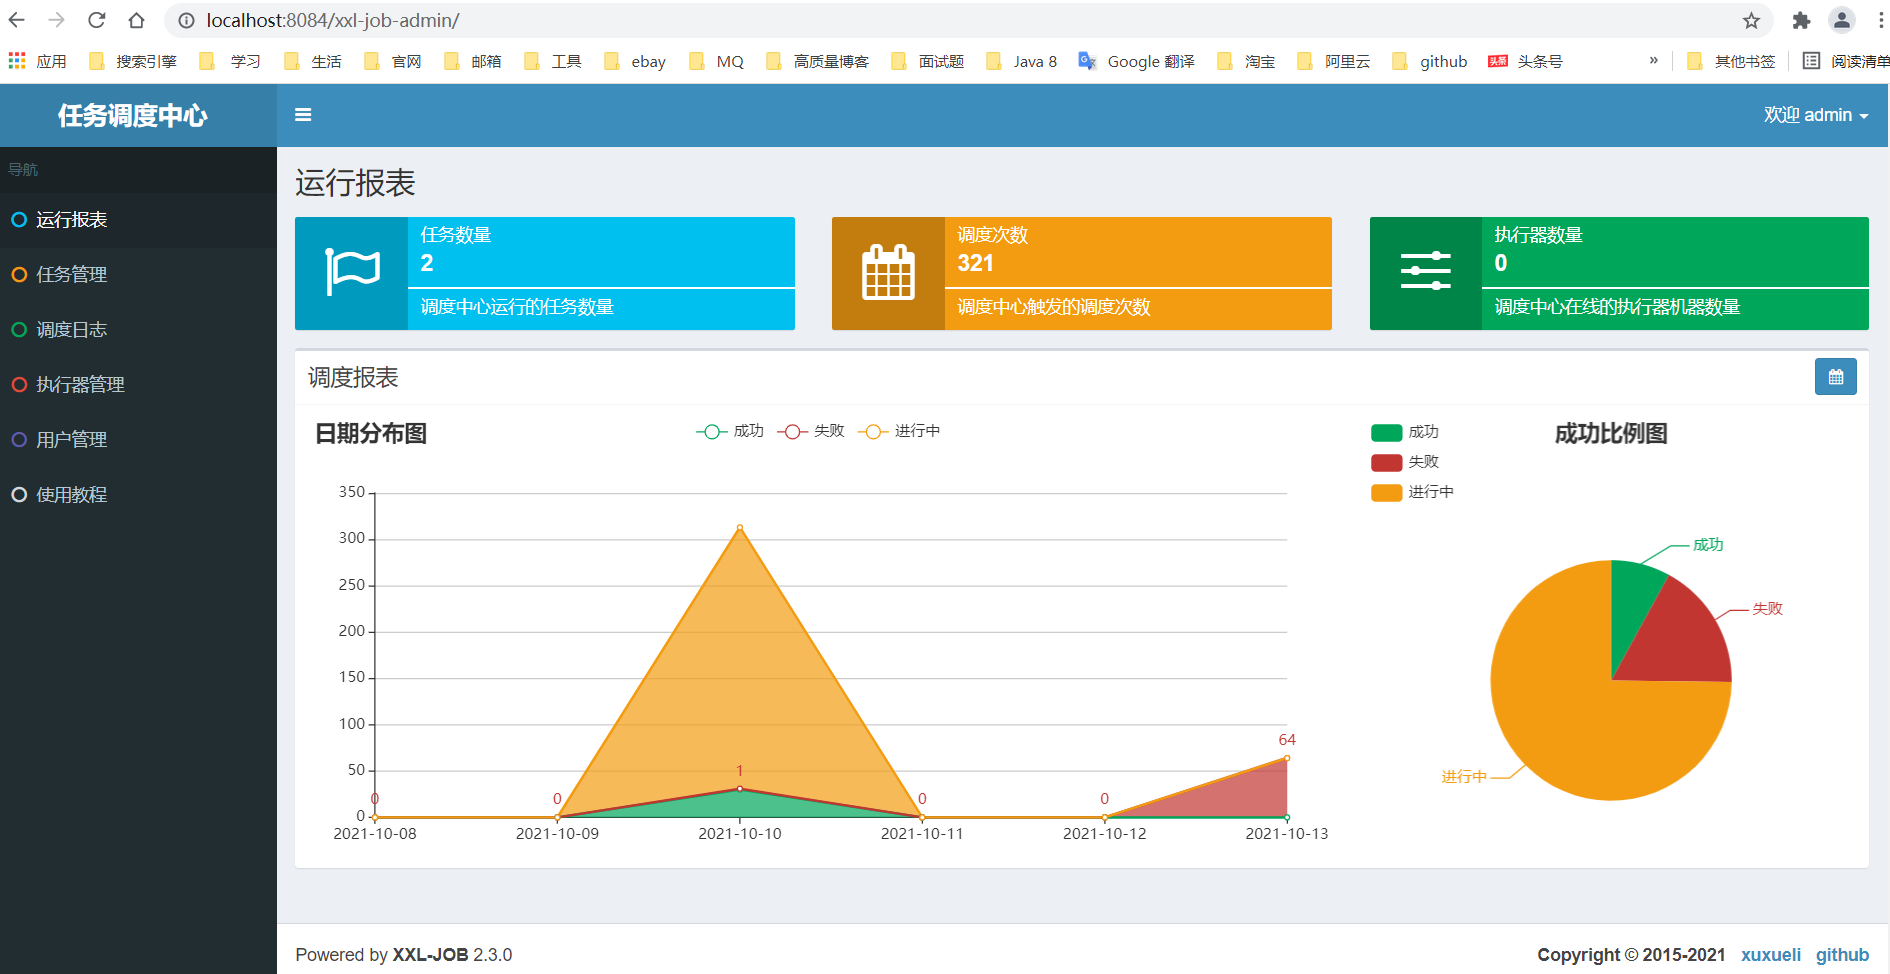Screen dimensions: 1890x974
Task: Toggle 进行中 in pie chart legend
Action: click(x=1413, y=492)
